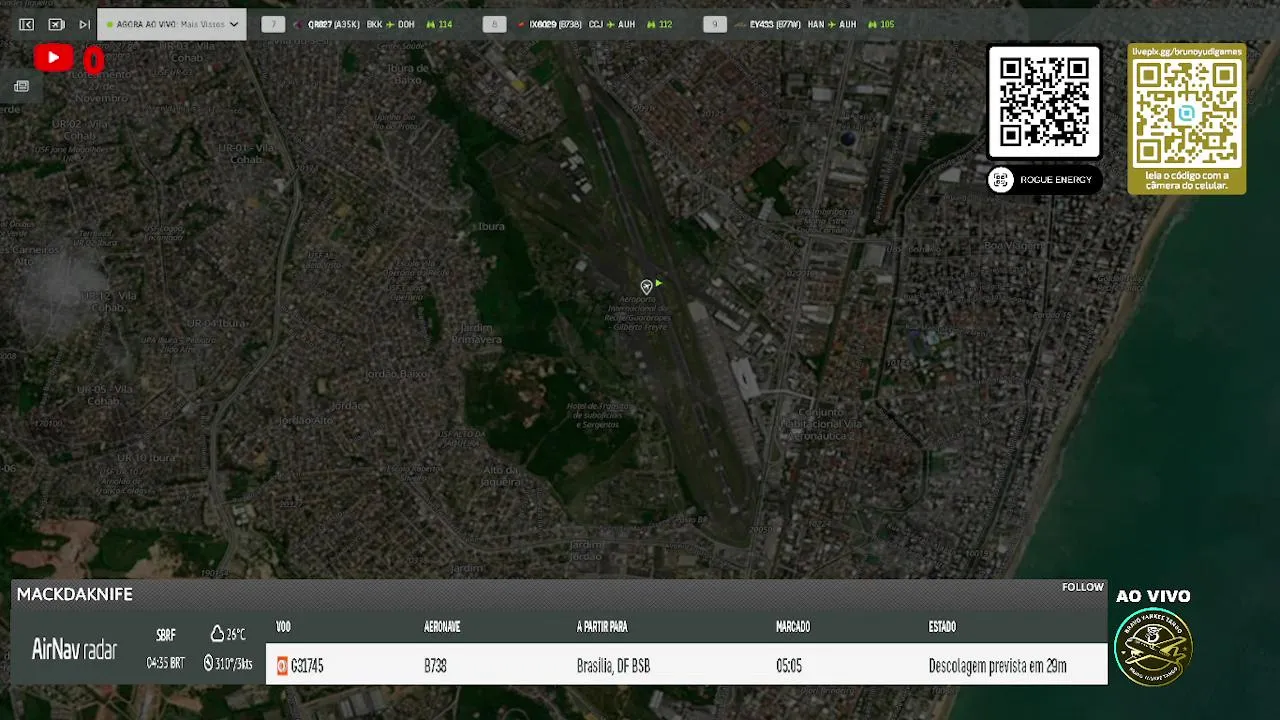Click the VOO column header
The width and height of the screenshot is (1280, 720).
click(x=283, y=627)
